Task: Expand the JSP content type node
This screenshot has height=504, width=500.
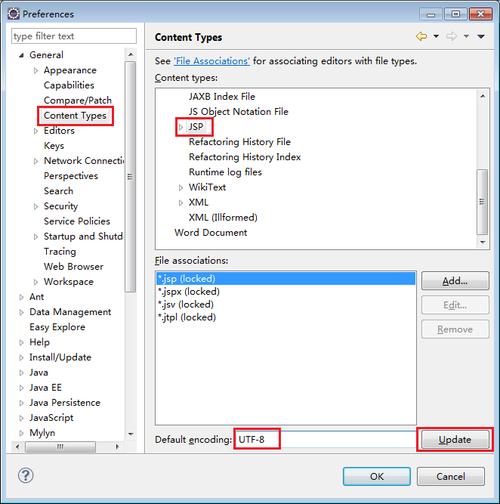Action: click(181, 127)
